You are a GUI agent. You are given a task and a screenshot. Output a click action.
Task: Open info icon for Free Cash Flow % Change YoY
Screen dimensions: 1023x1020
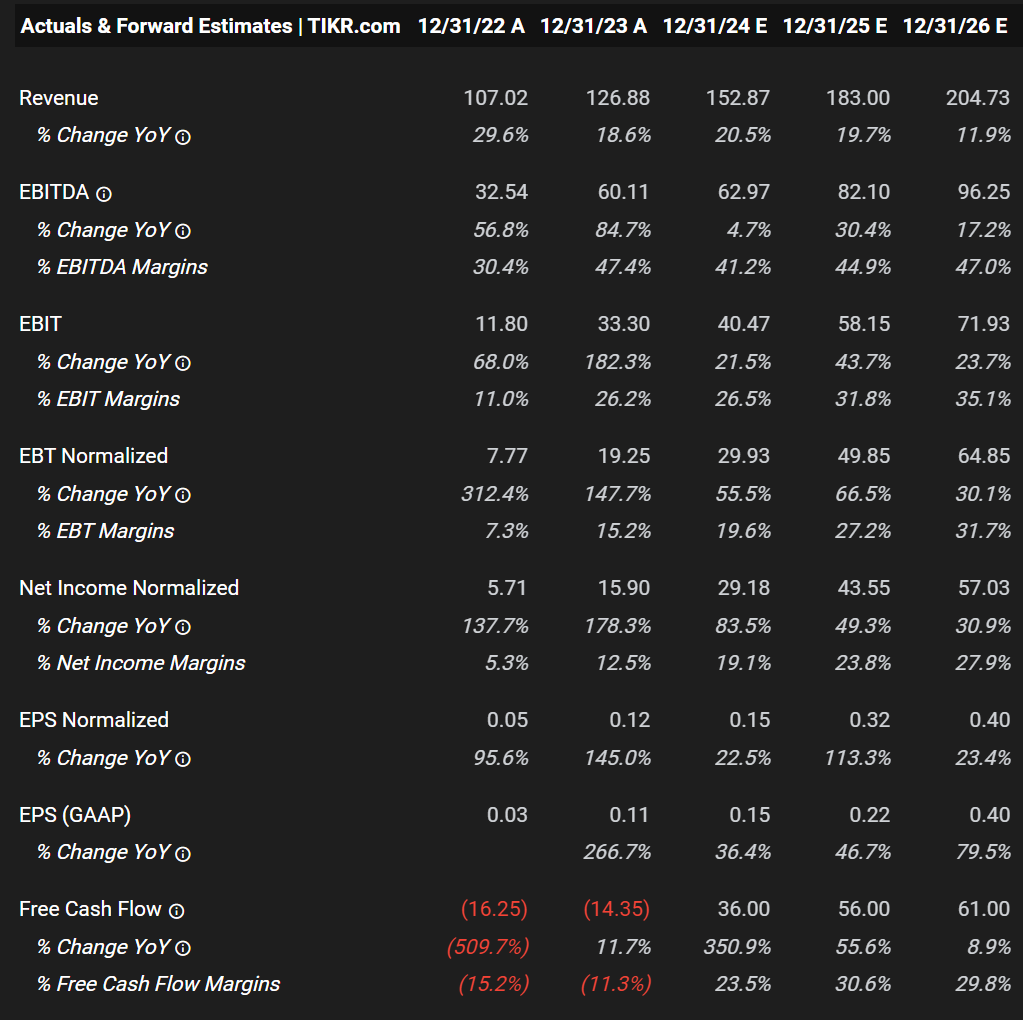click(x=183, y=949)
